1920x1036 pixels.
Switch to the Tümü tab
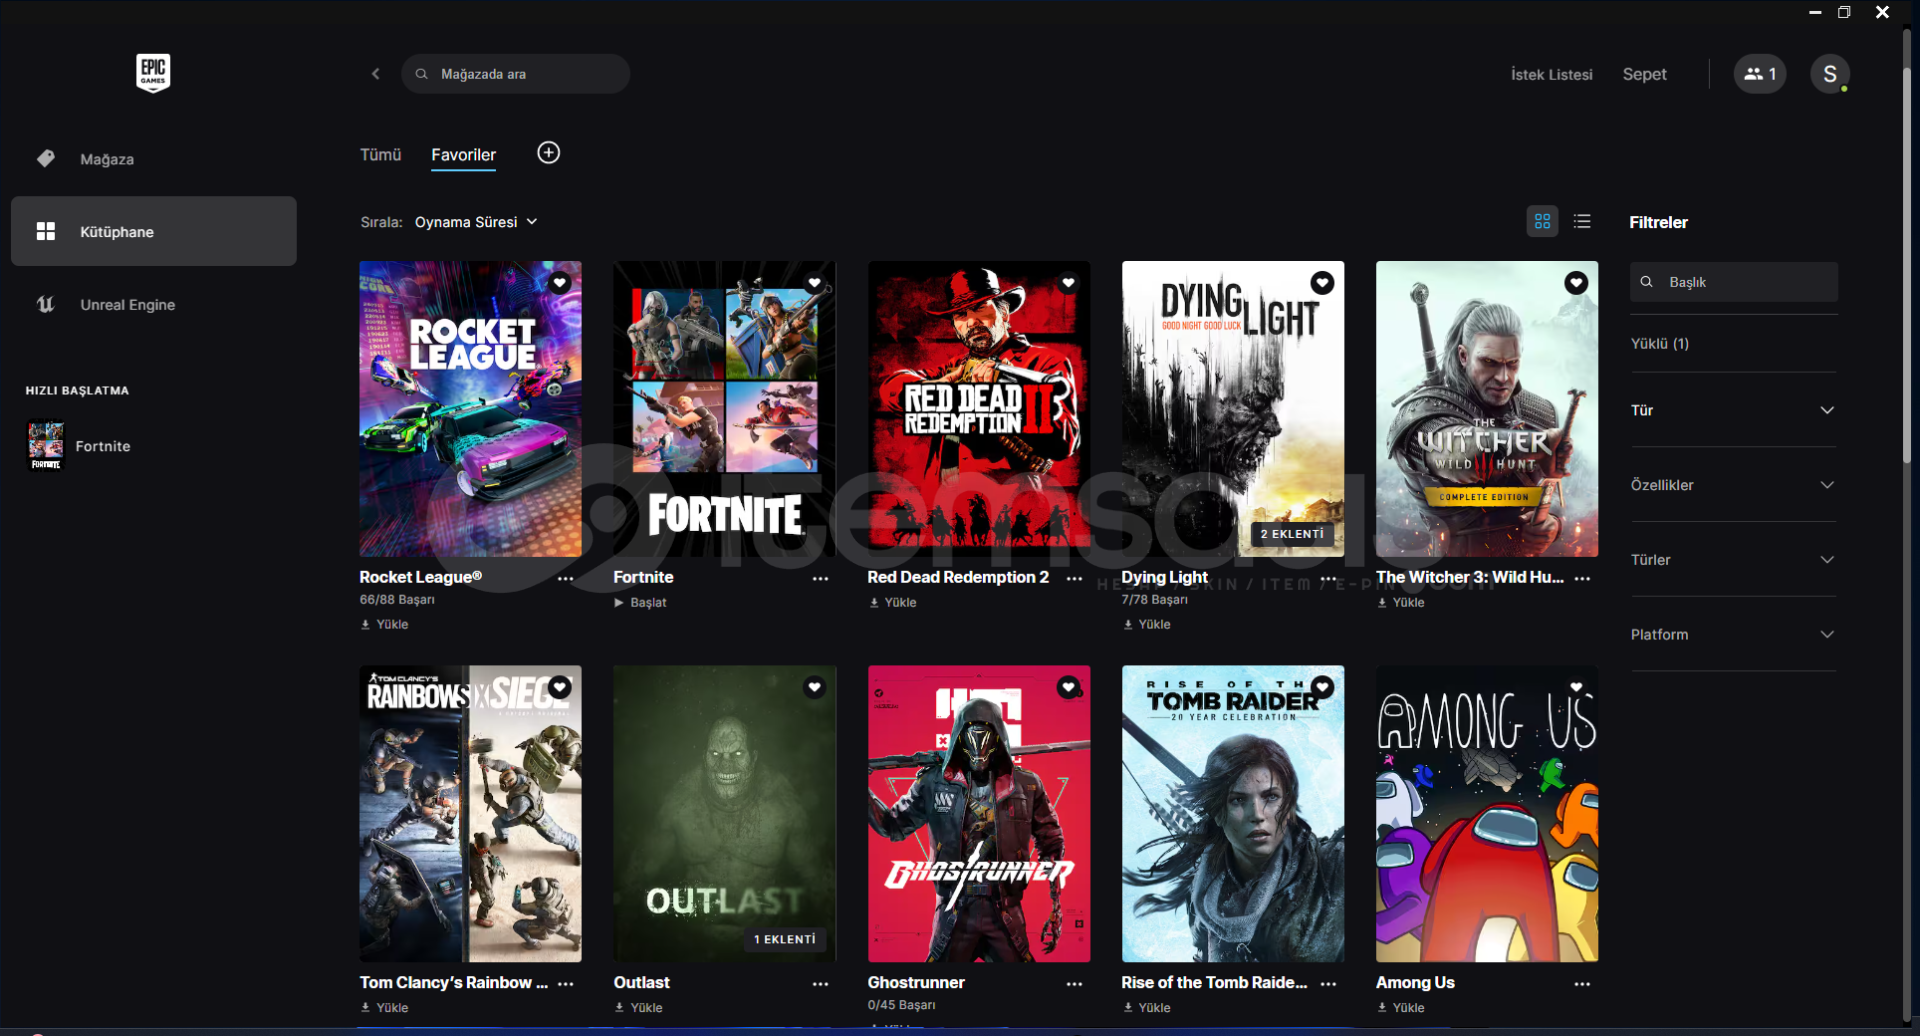[380, 155]
